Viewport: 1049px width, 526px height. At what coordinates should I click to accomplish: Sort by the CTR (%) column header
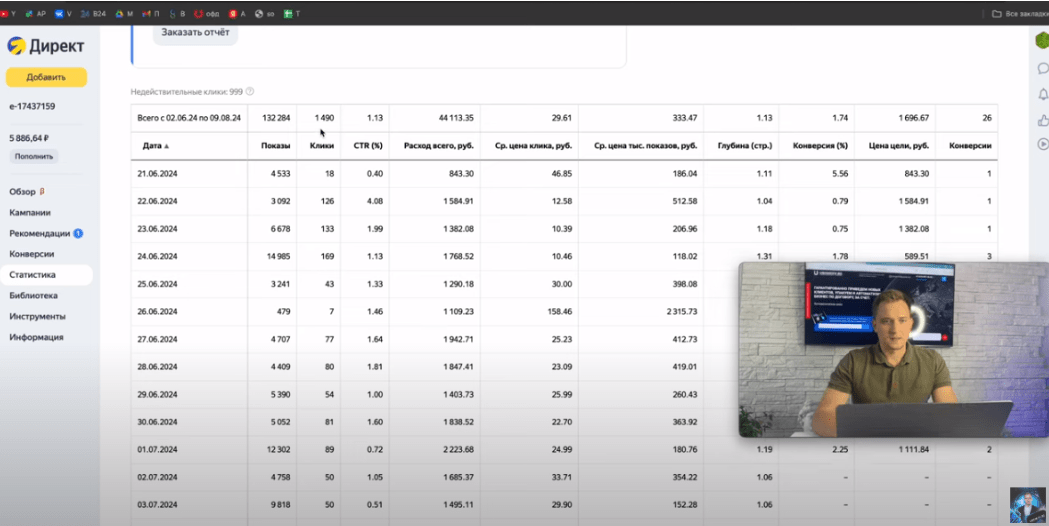[368, 146]
